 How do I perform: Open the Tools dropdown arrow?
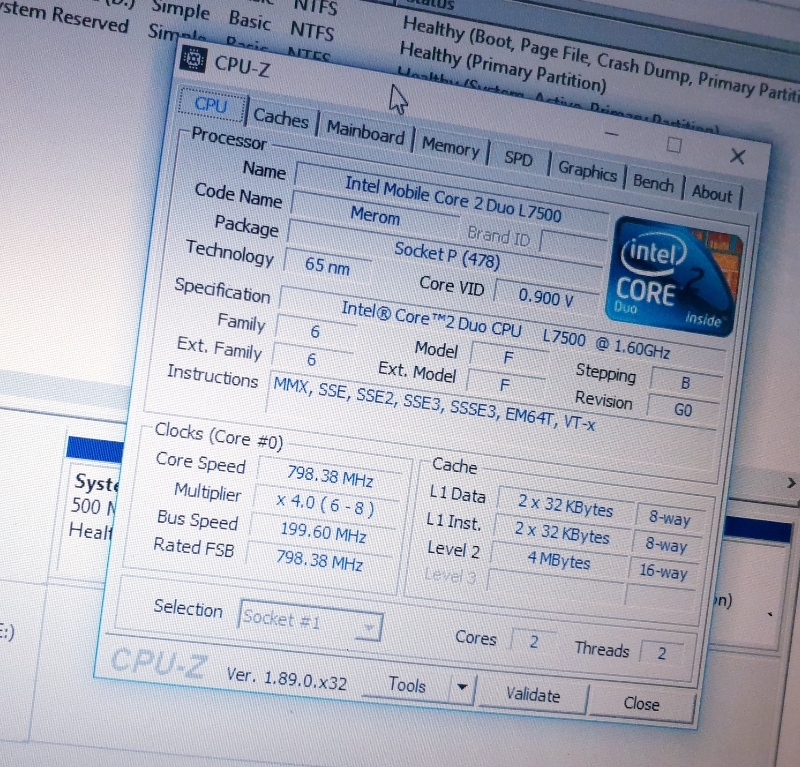461,687
